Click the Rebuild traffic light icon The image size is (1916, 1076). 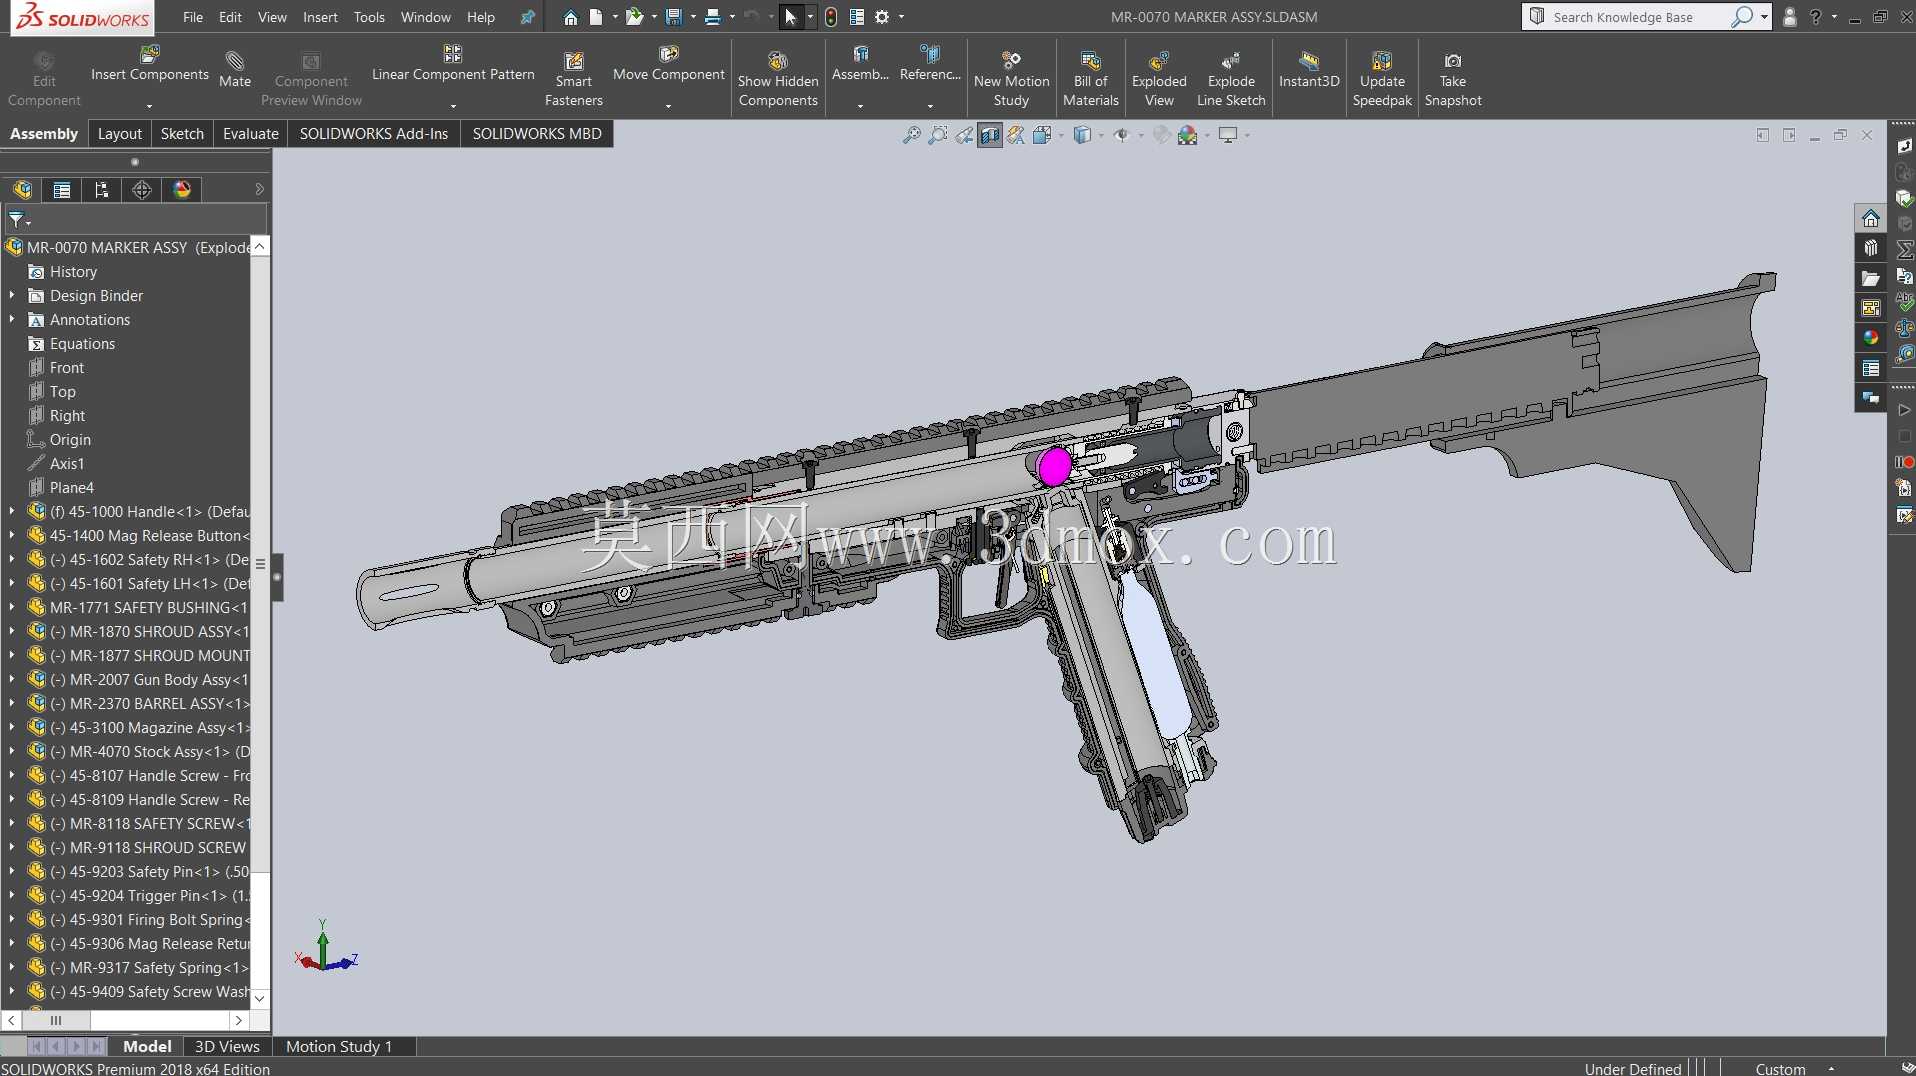[x=831, y=17]
